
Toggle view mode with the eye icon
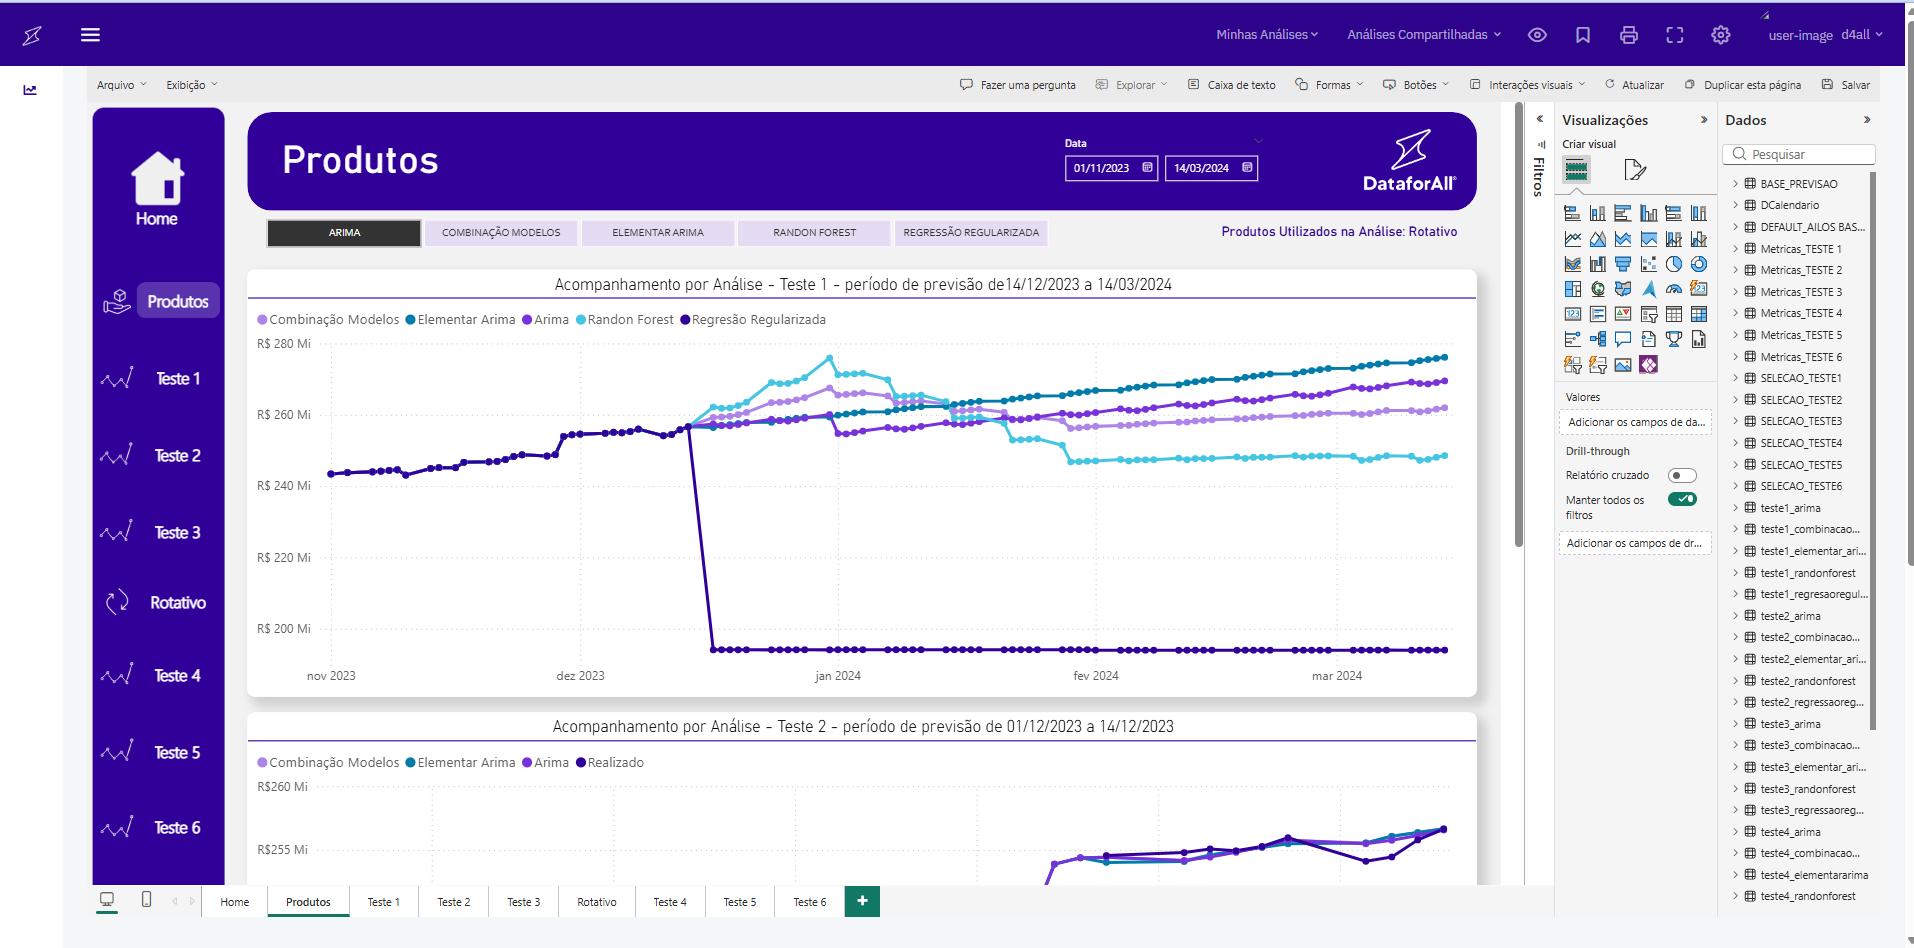(1538, 35)
